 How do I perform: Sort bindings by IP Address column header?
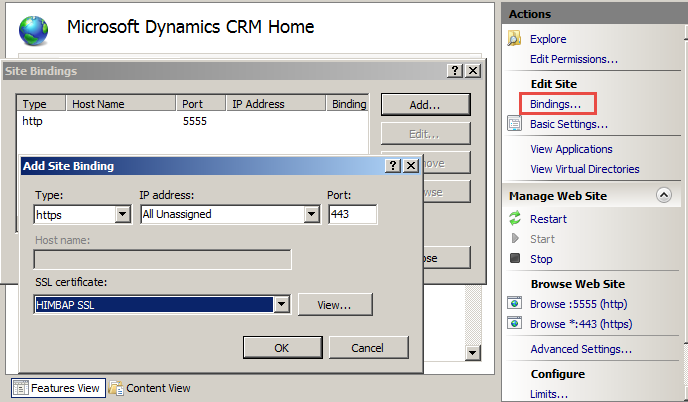(x=276, y=104)
